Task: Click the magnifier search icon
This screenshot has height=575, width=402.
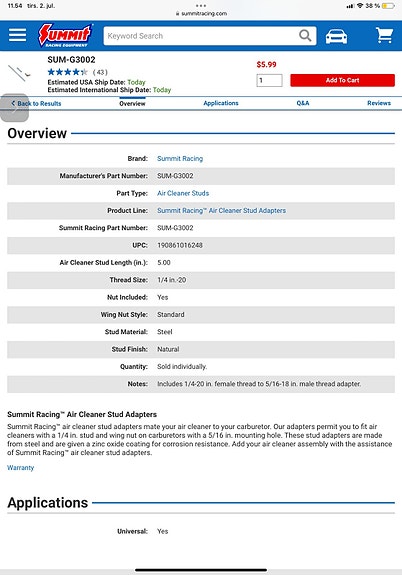Action: [x=305, y=36]
